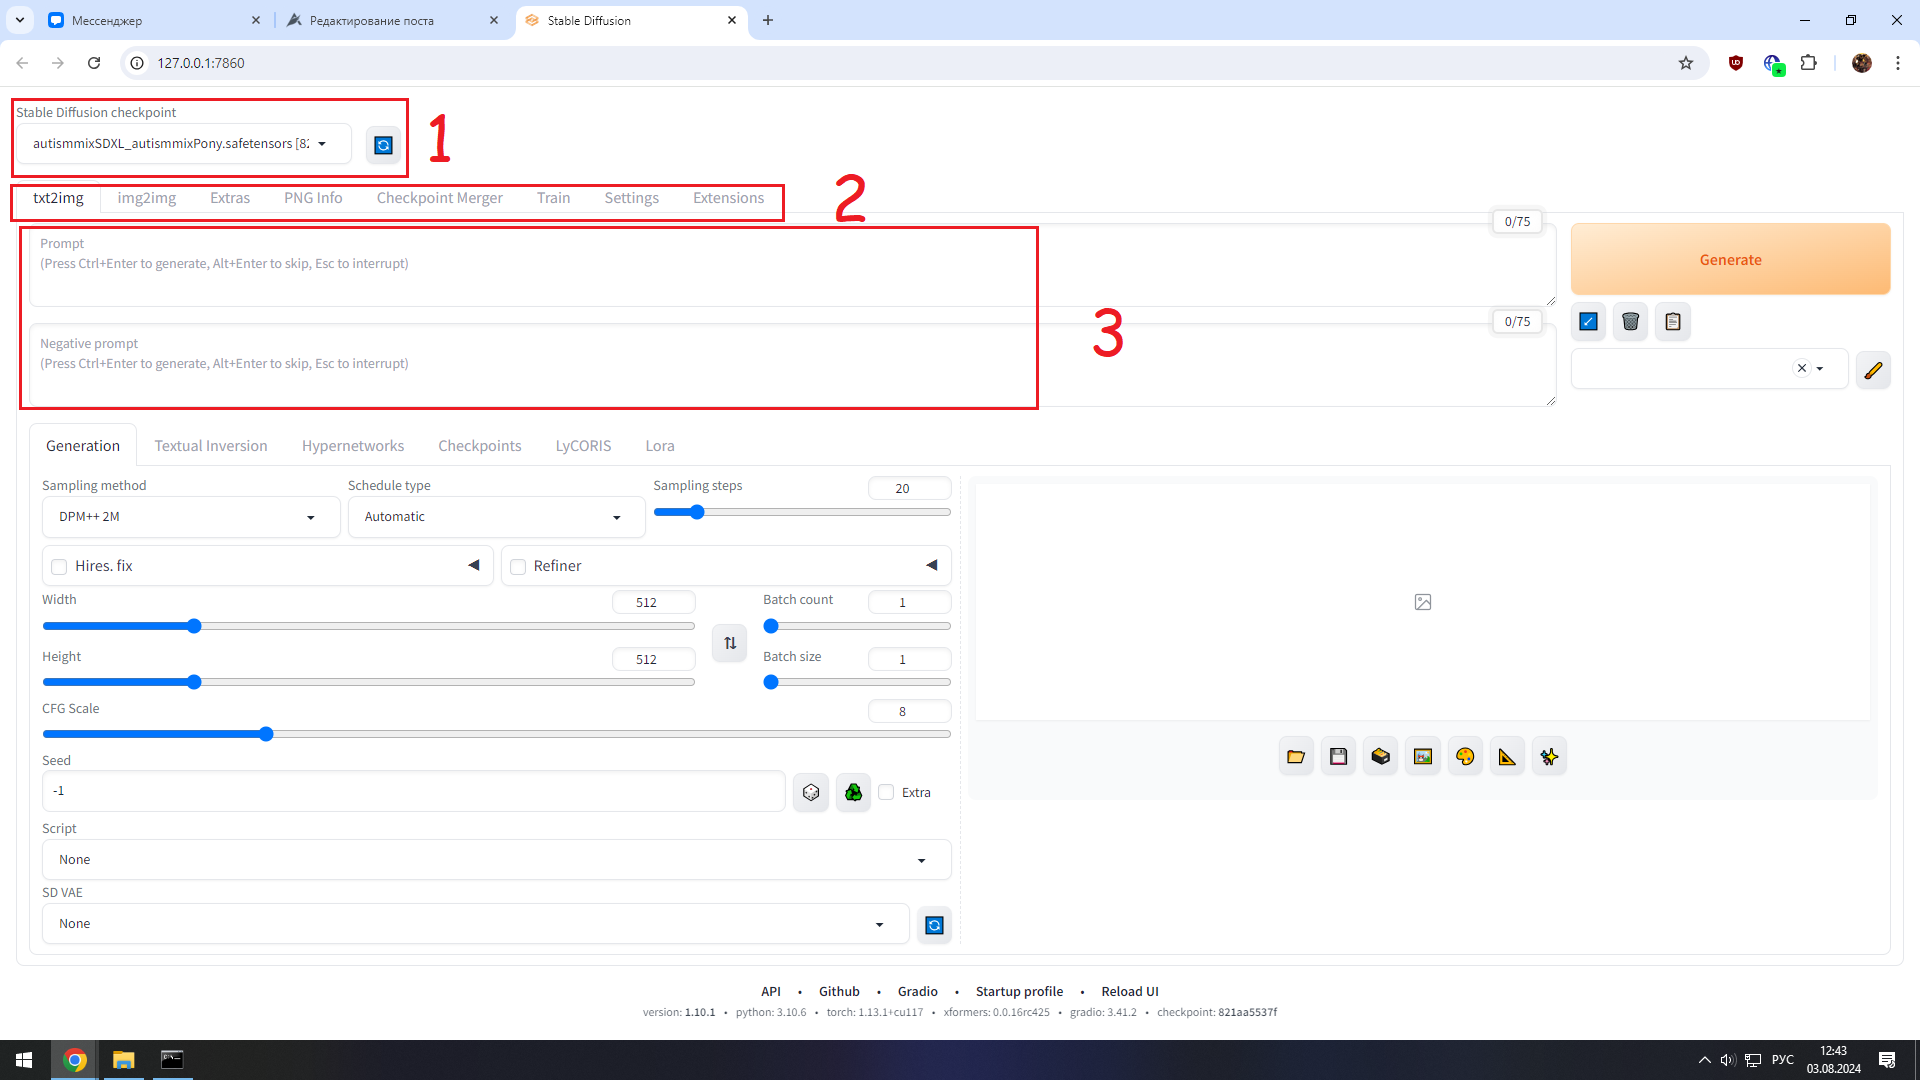The width and height of the screenshot is (1920, 1080).
Task: Click the edit style pencil icon
Action: [1872, 370]
